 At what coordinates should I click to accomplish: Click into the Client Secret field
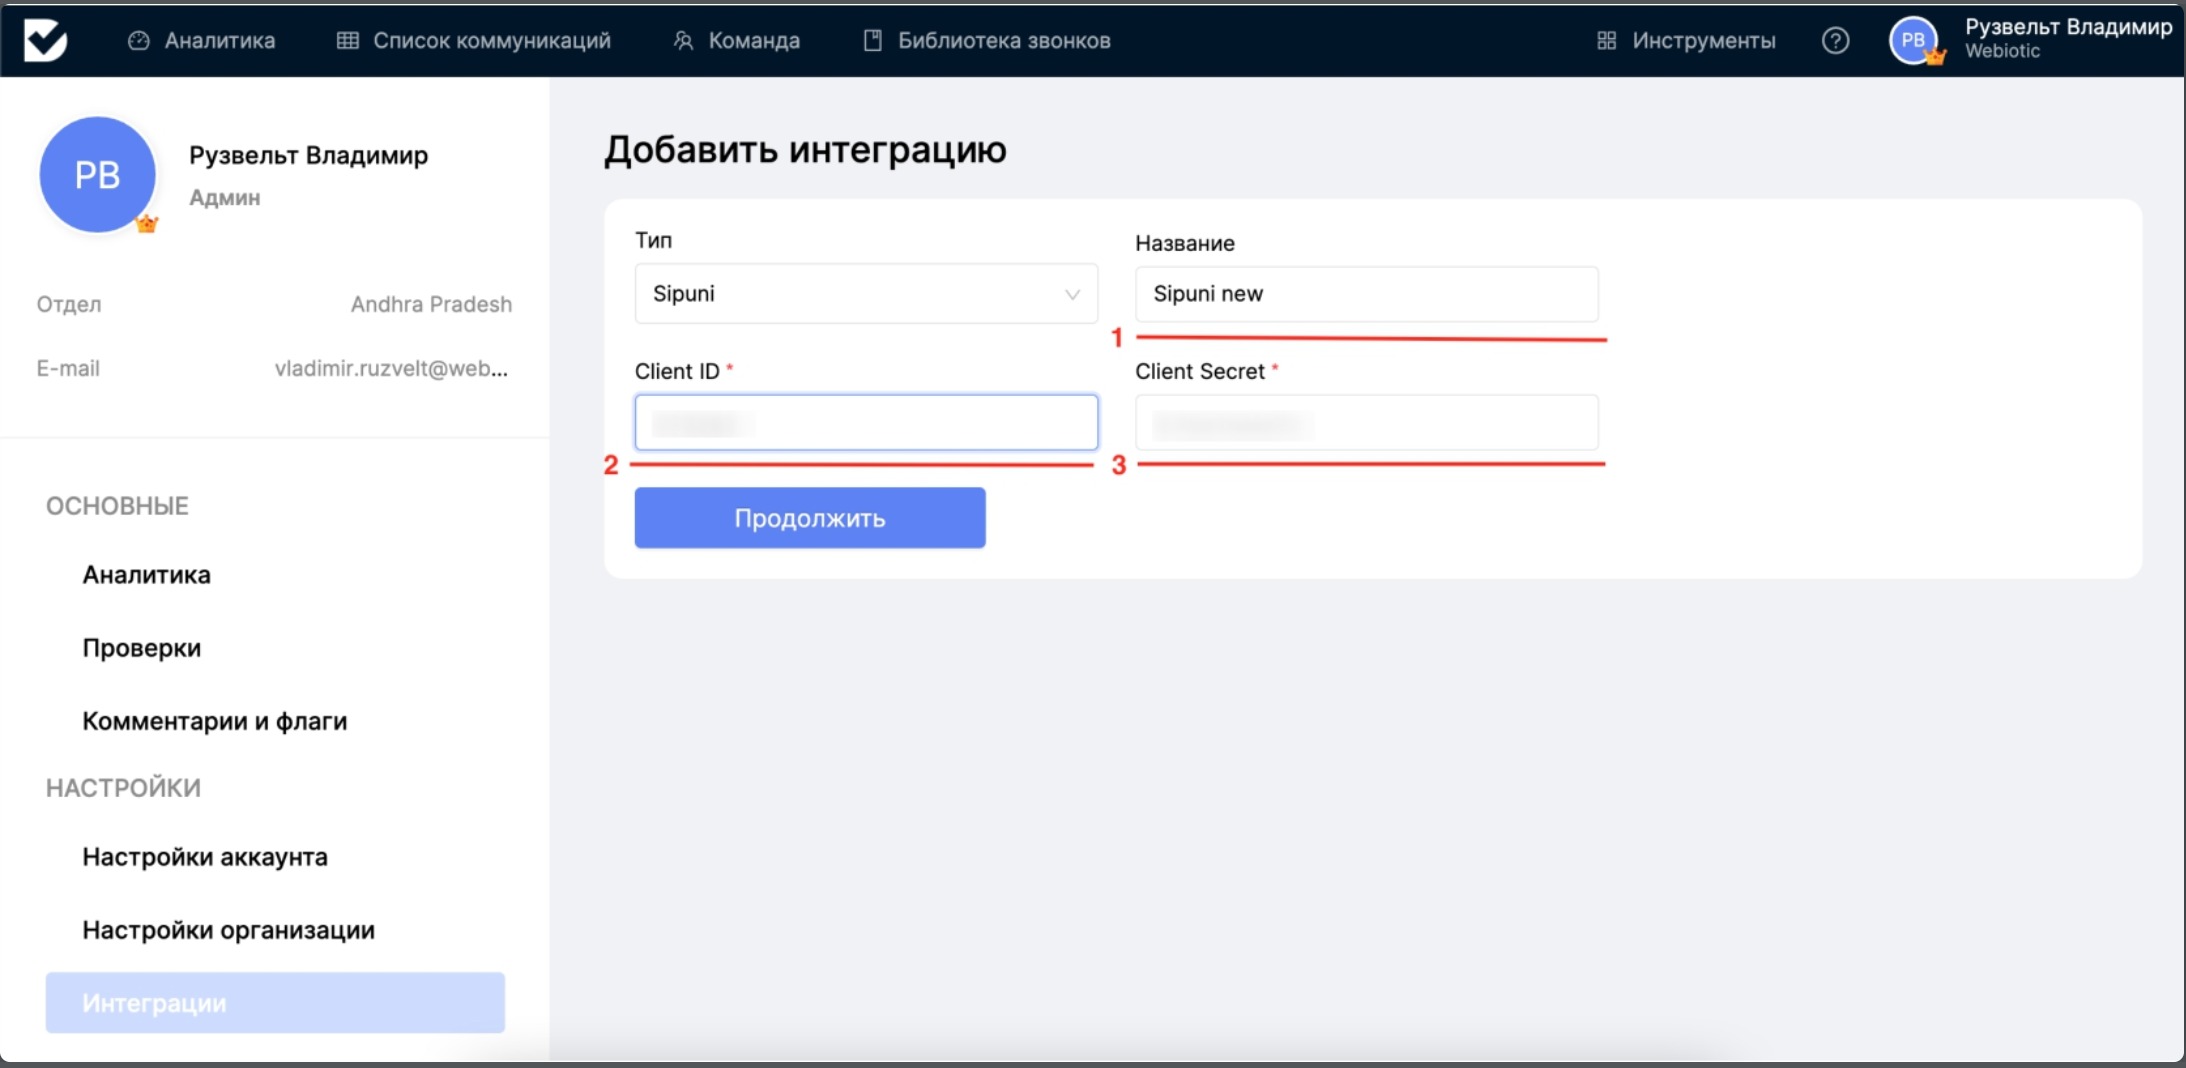tap(1366, 423)
